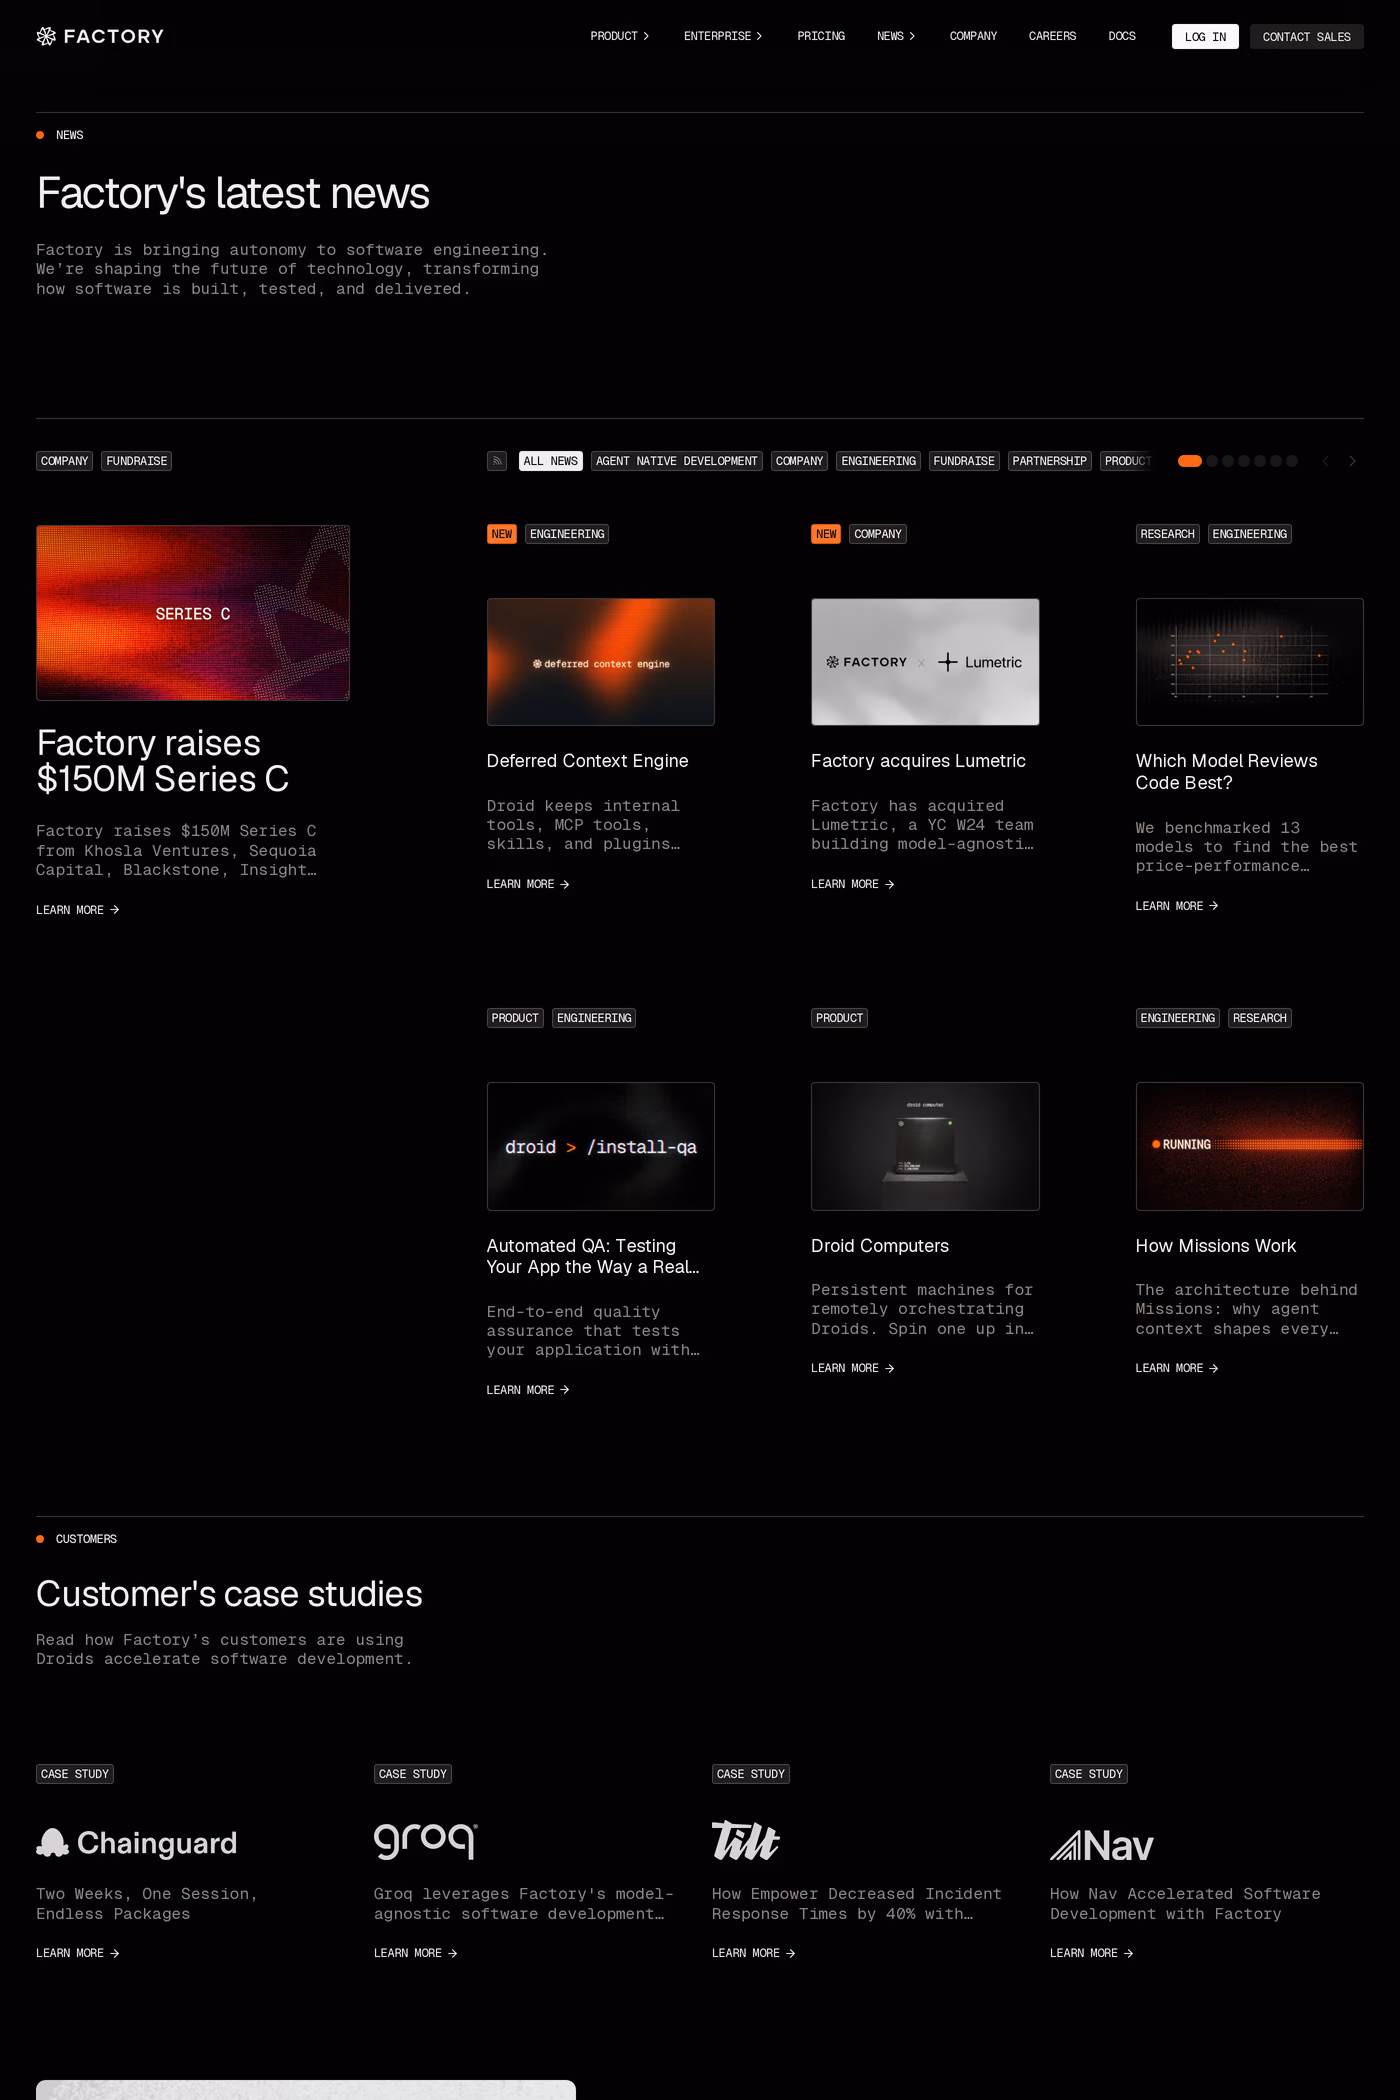Click Learn More under How Missions Work
This screenshot has width=1400, height=2100.
pos(1177,1368)
